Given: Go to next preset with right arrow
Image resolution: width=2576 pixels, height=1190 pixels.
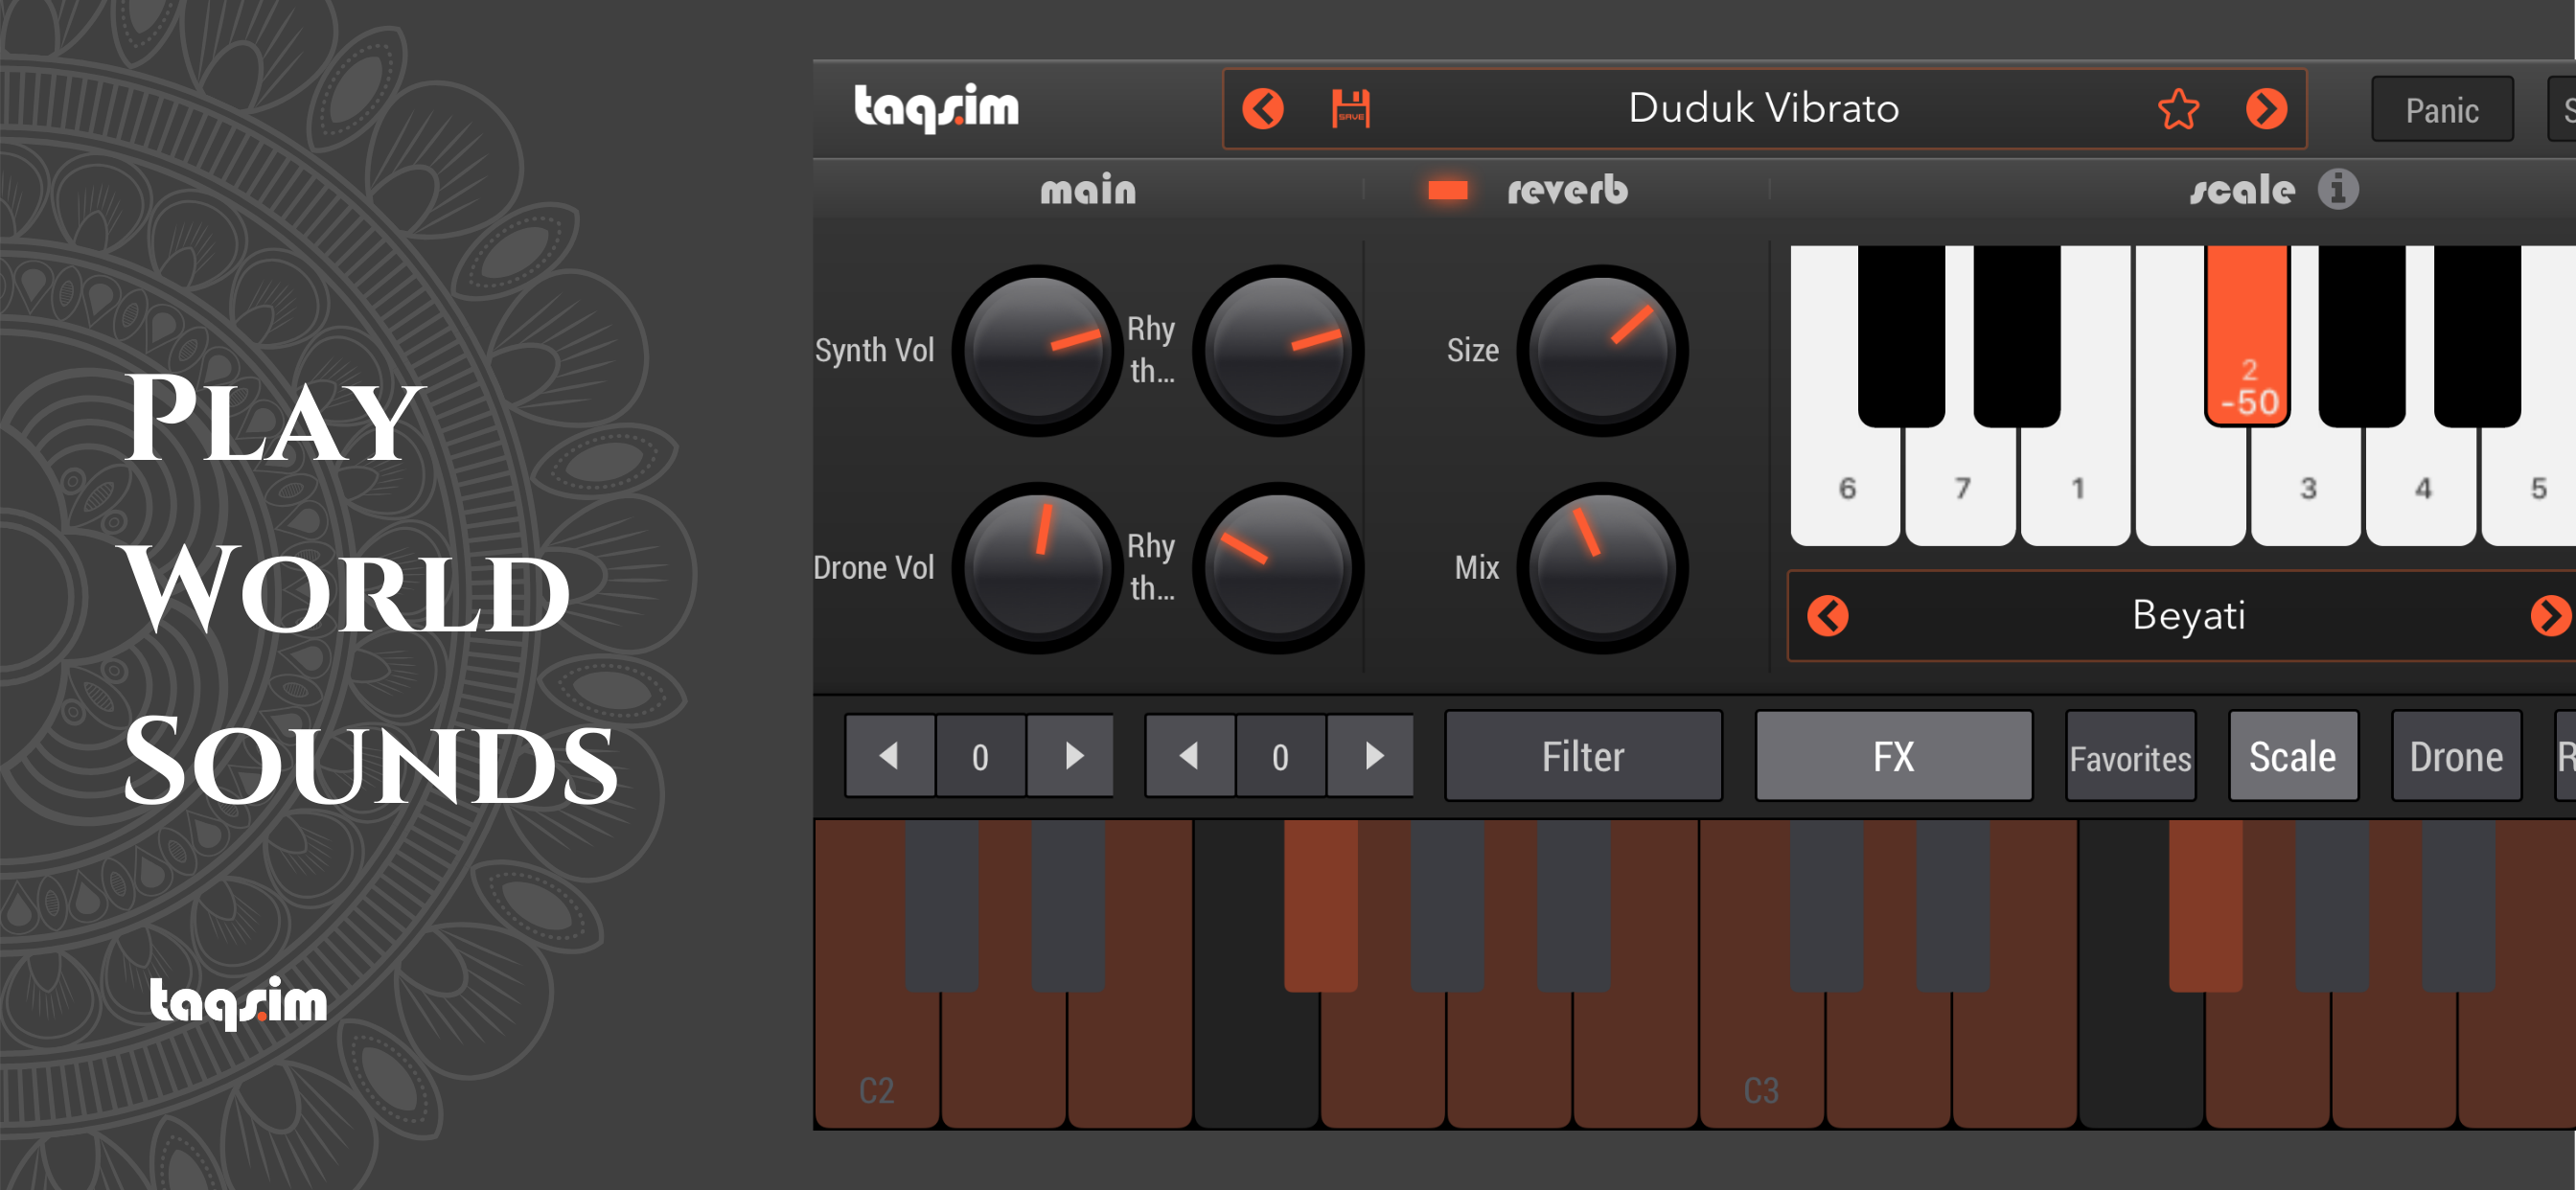Looking at the screenshot, I should (2266, 108).
